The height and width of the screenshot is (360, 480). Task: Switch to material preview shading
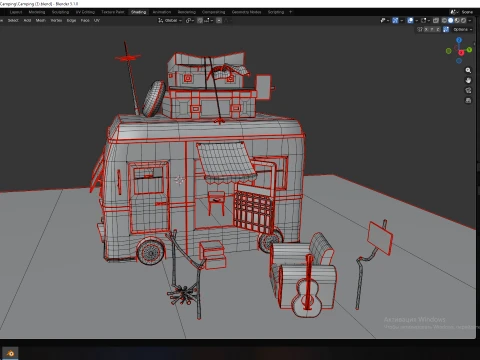coord(457,20)
